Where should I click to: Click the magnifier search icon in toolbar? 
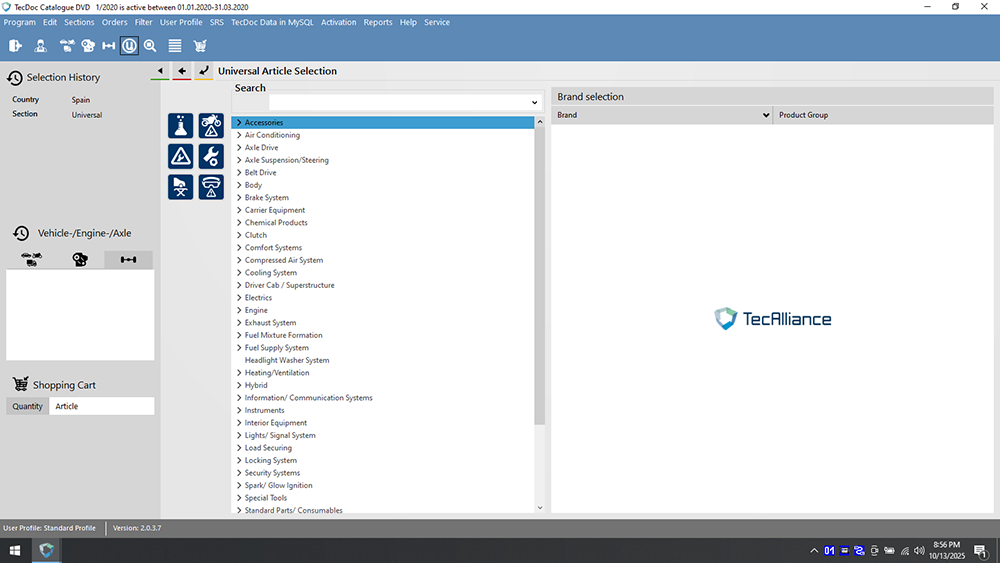point(150,45)
